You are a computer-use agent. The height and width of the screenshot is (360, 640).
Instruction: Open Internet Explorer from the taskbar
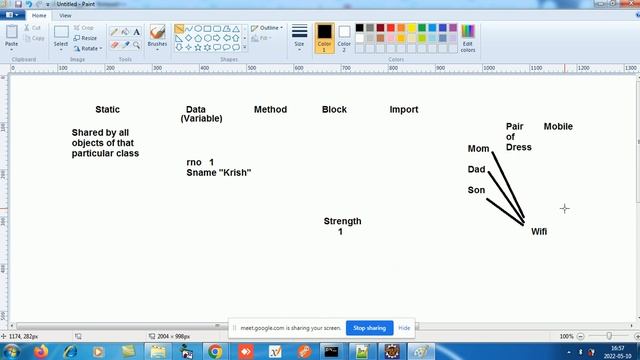70,351
